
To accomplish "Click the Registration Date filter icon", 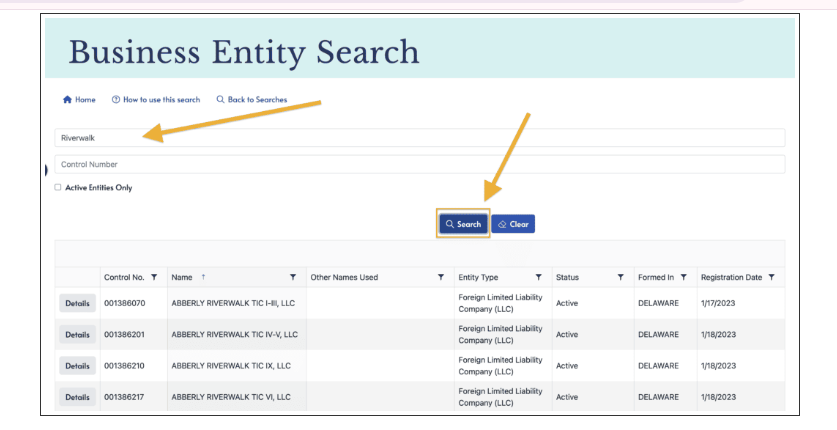I will [x=771, y=277].
